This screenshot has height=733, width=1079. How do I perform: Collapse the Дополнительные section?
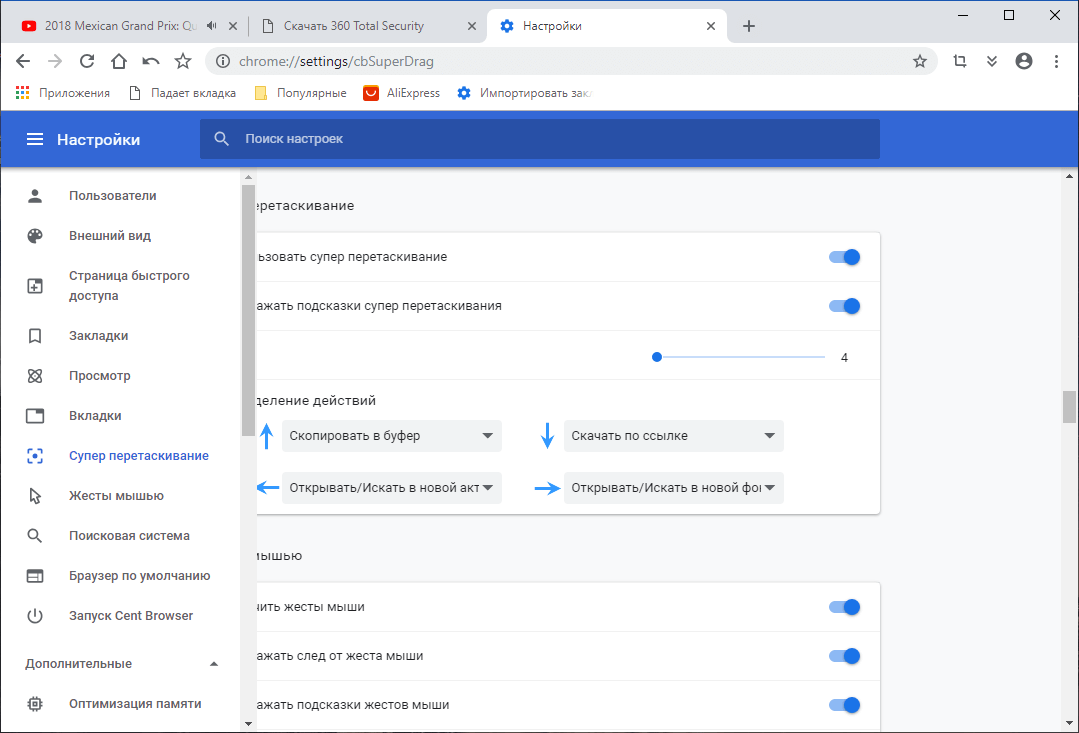tap(213, 664)
